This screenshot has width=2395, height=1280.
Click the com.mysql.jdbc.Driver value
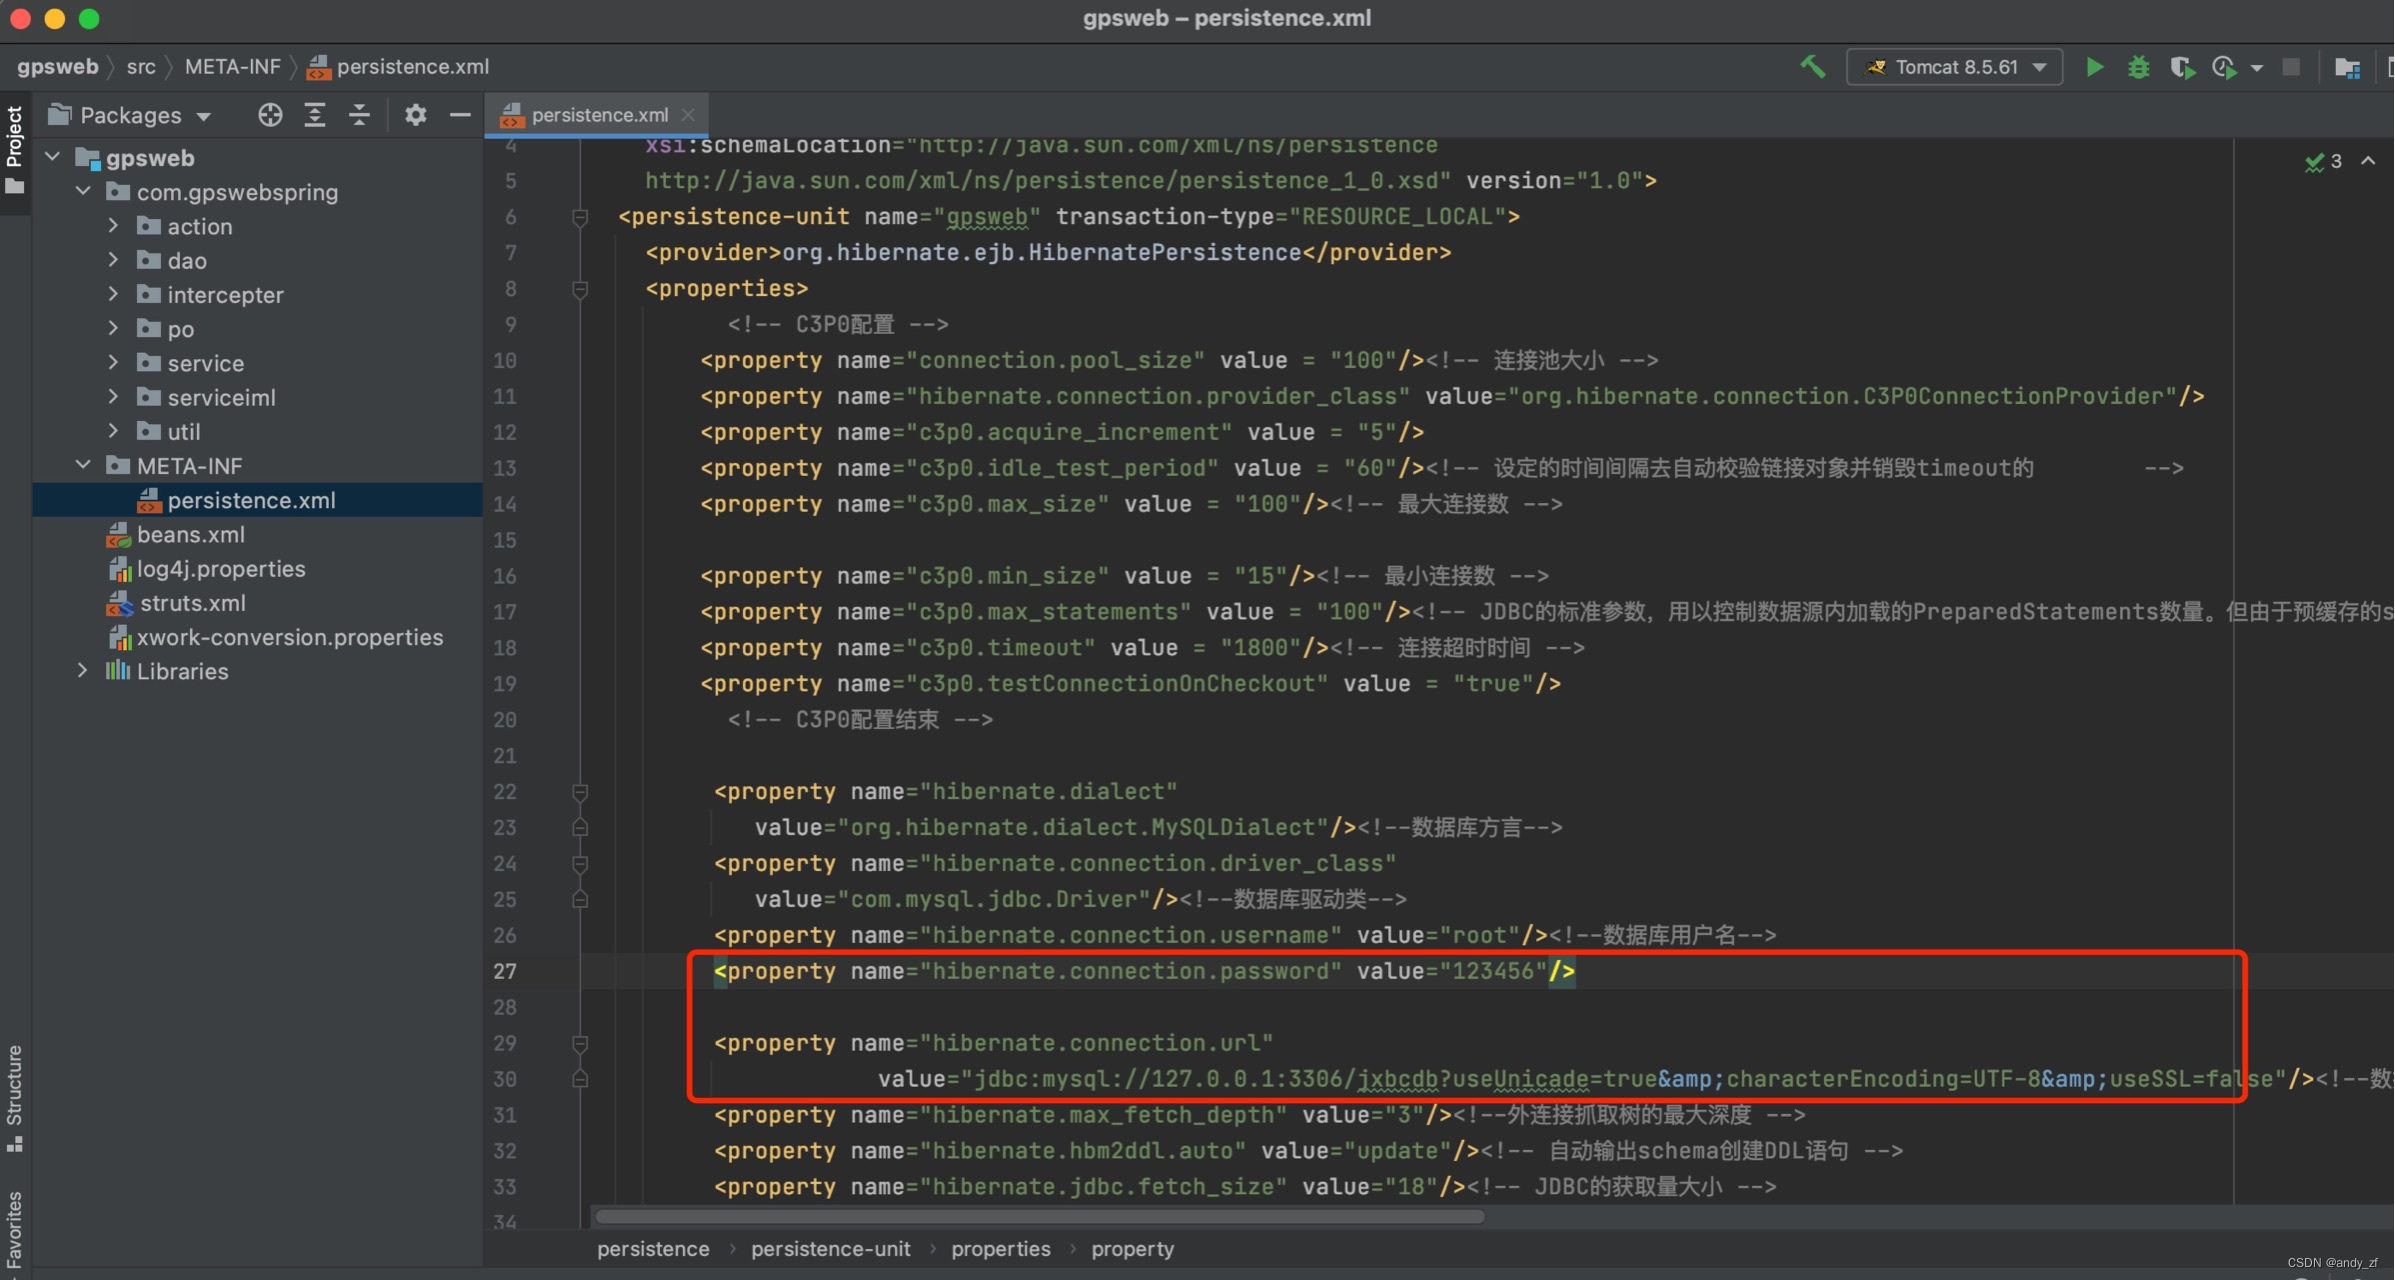point(994,899)
